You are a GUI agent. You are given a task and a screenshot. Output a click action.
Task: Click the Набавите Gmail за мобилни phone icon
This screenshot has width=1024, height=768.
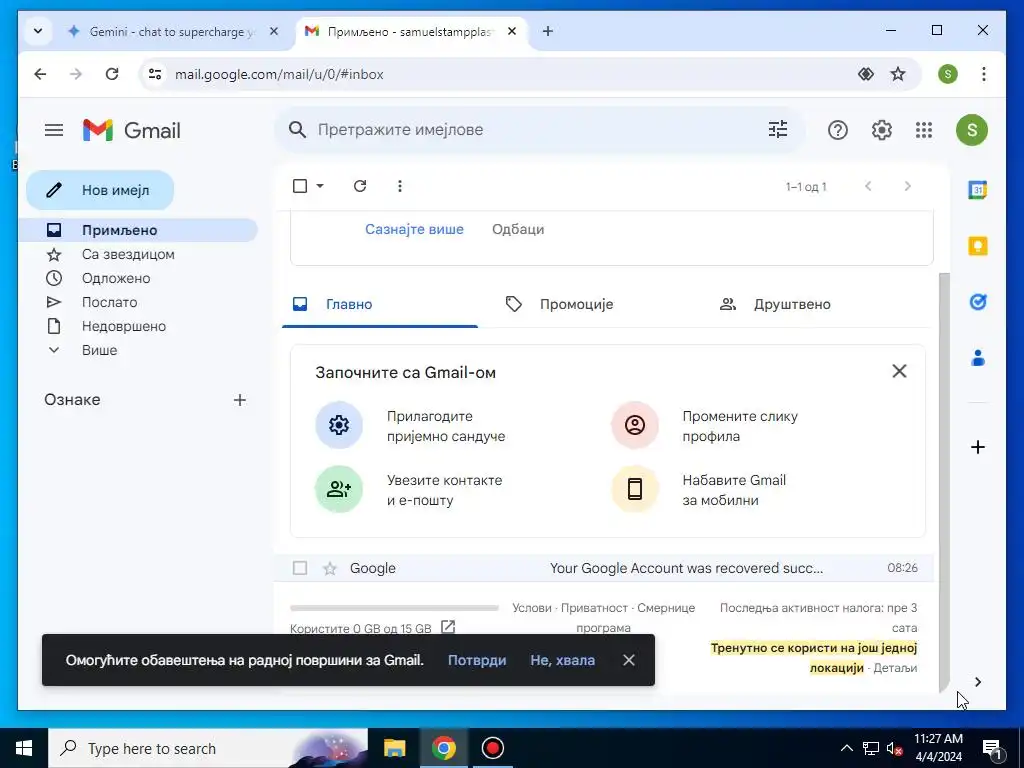click(x=635, y=489)
